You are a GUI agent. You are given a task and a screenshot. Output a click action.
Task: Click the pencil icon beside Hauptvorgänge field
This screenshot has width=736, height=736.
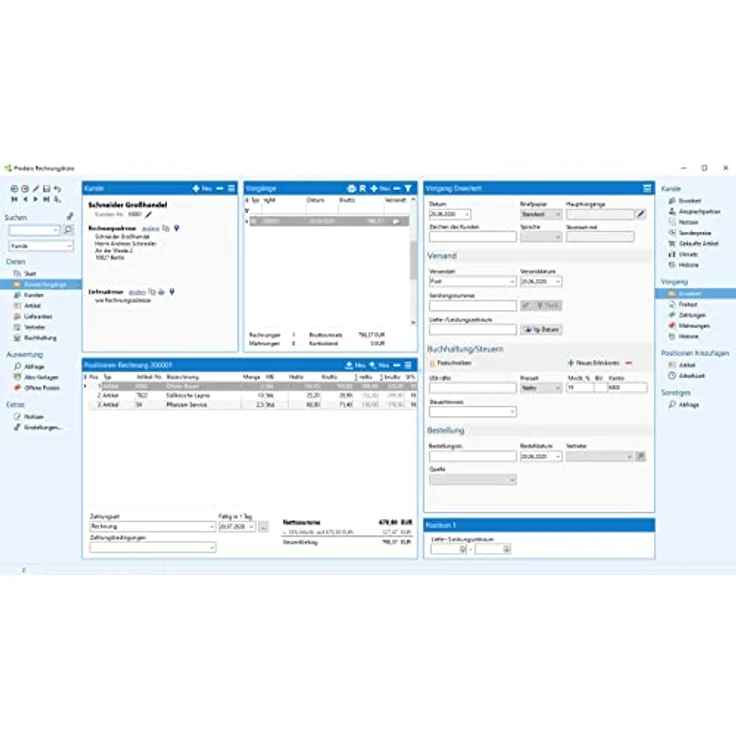pos(641,214)
